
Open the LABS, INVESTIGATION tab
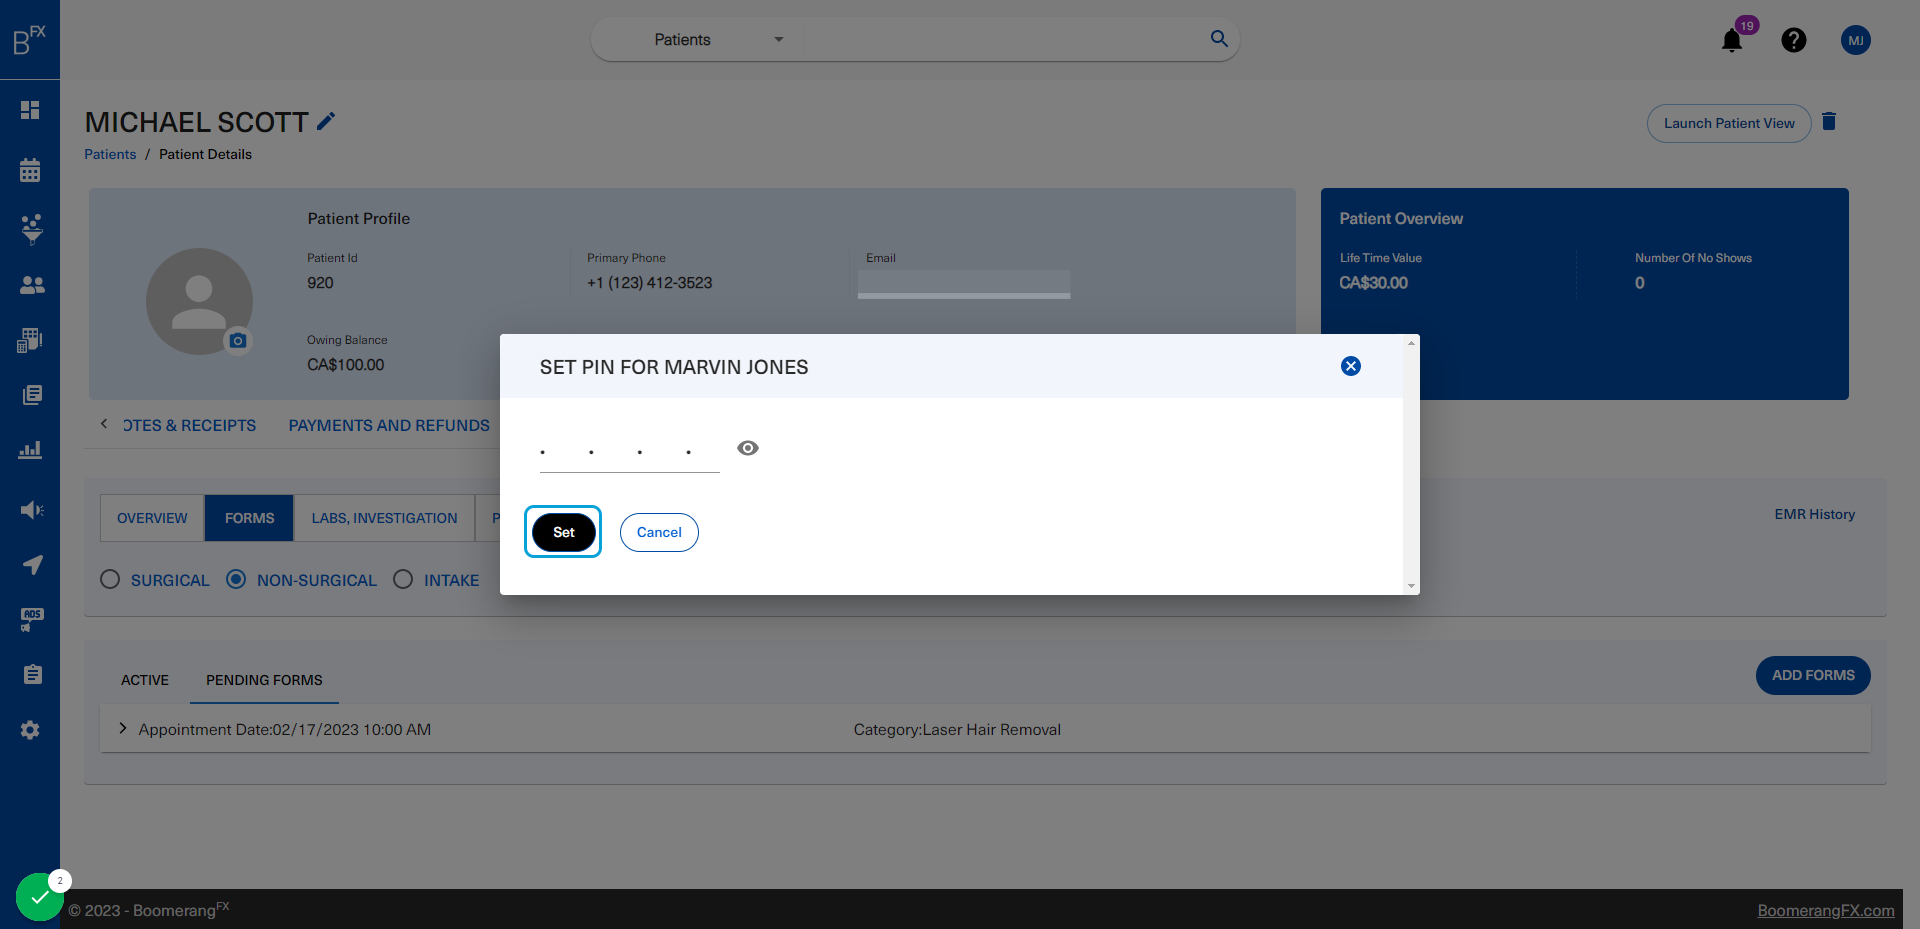(x=384, y=518)
